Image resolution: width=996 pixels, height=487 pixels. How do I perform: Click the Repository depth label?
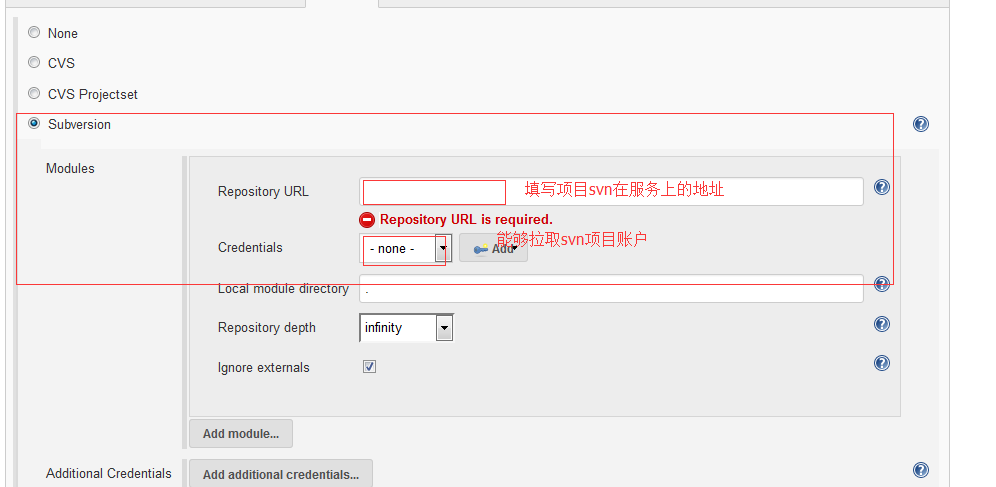coord(267,328)
